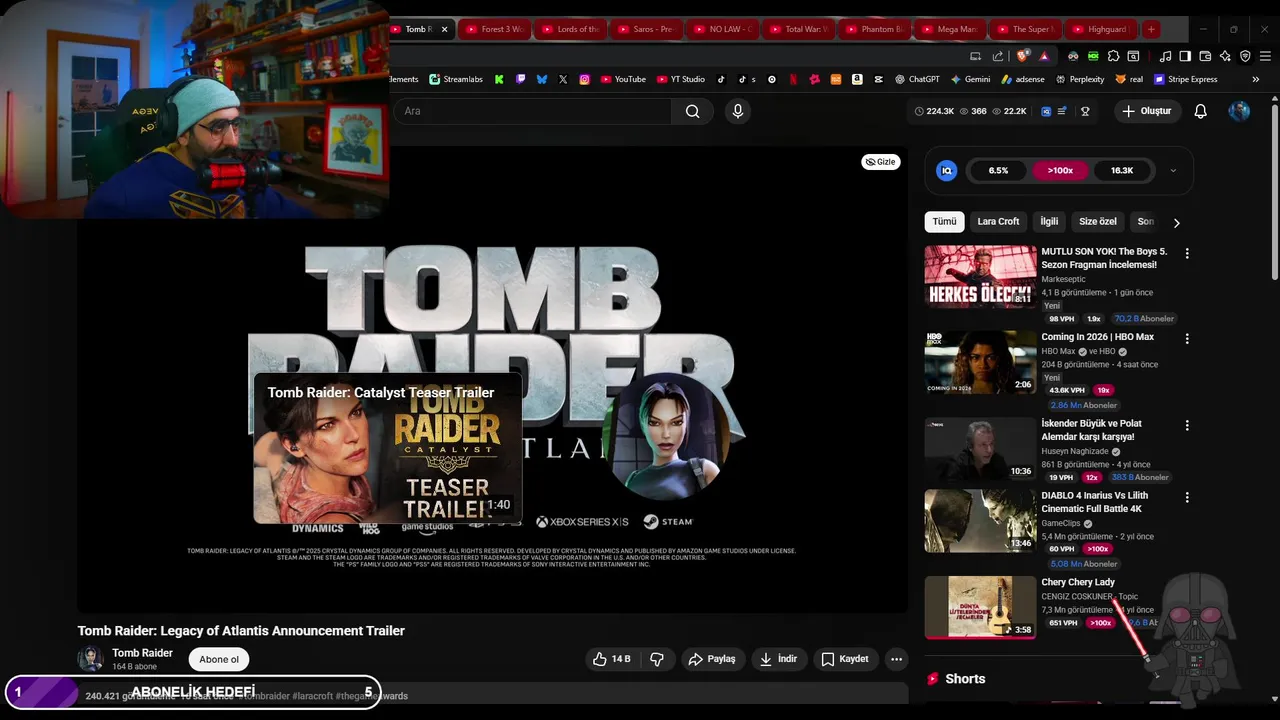The height and width of the screenshot is (720, 1280).
Task: Select the Tümü filter chip
Action: 944,221
